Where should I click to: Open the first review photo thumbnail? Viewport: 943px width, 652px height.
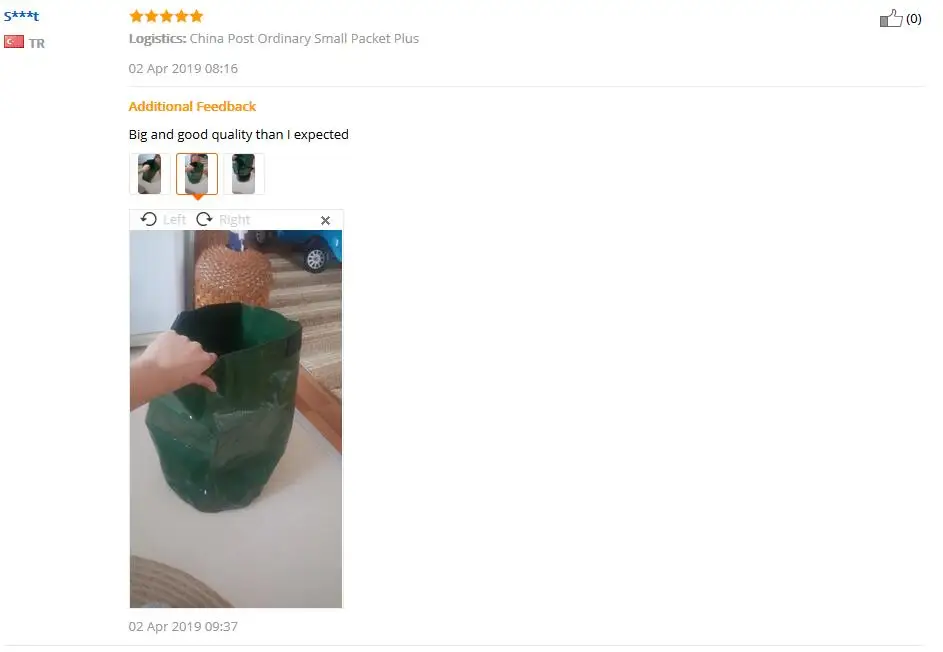point(150,174)
